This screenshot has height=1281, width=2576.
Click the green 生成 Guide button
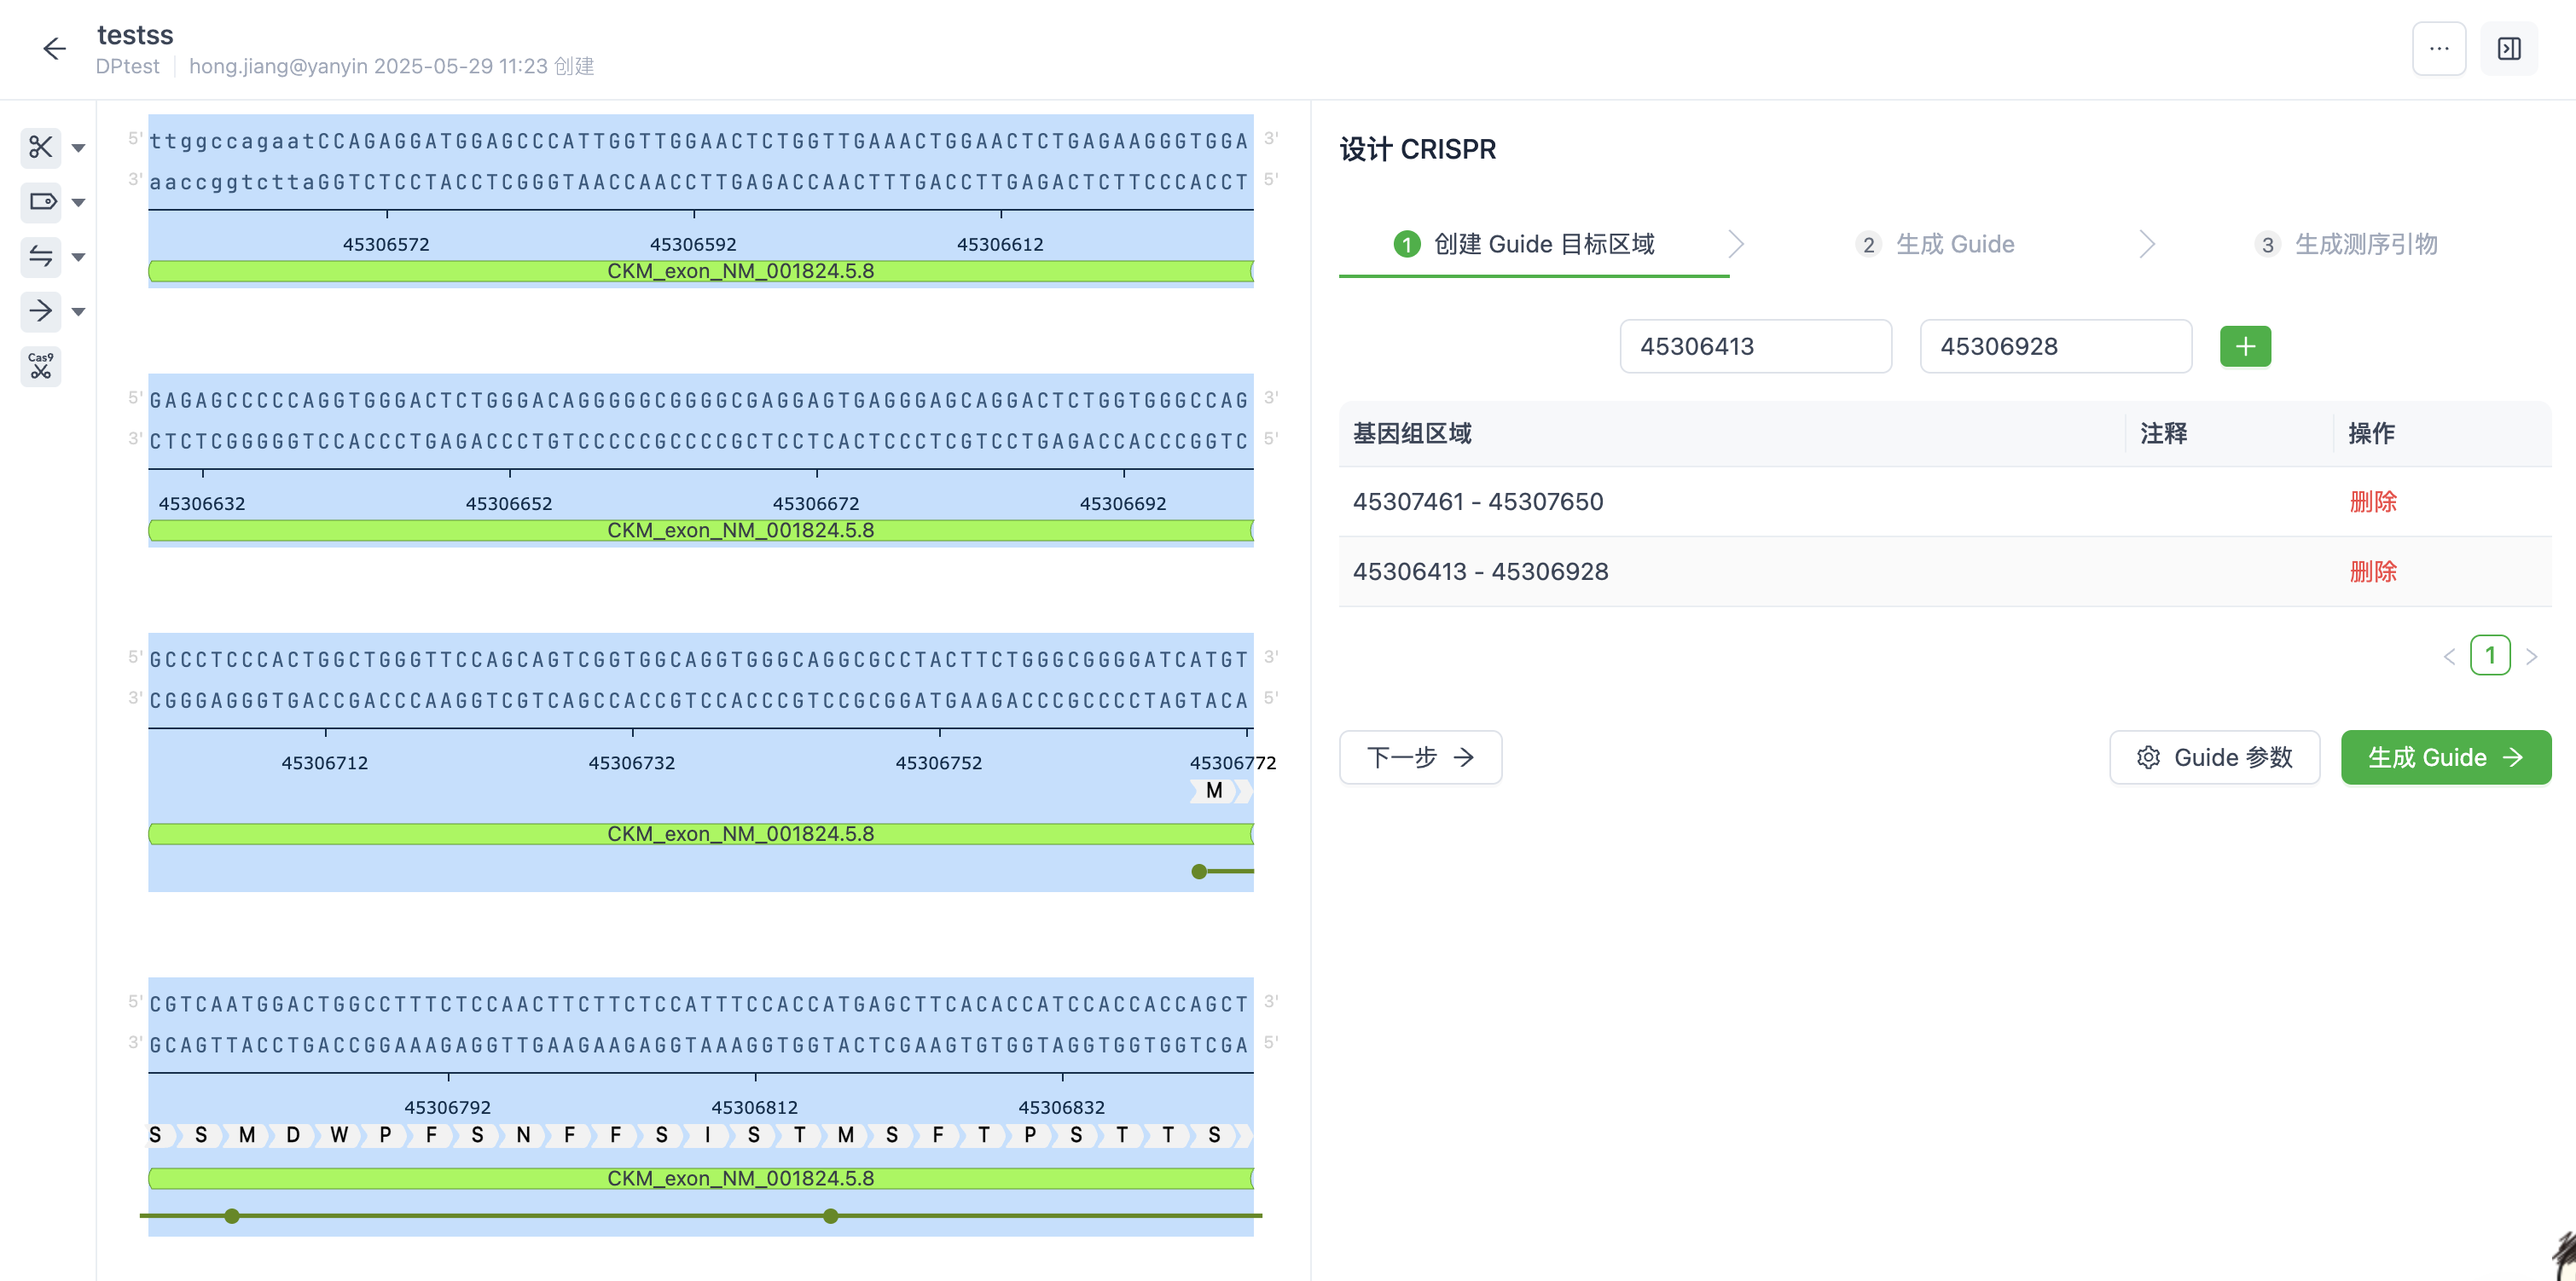tap(2444, 757)
